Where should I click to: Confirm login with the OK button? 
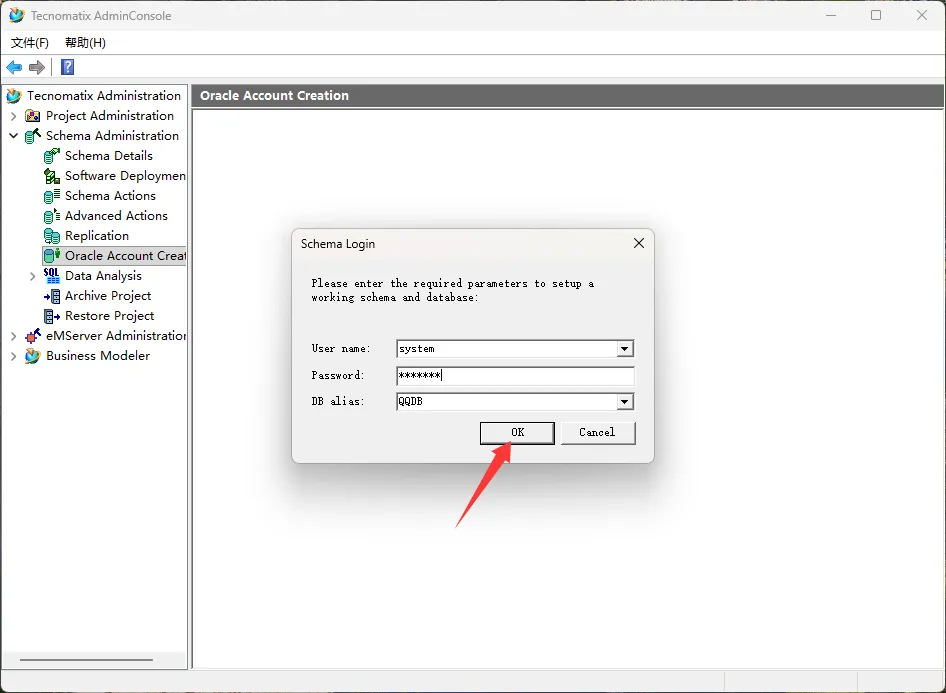coord(517,432)
